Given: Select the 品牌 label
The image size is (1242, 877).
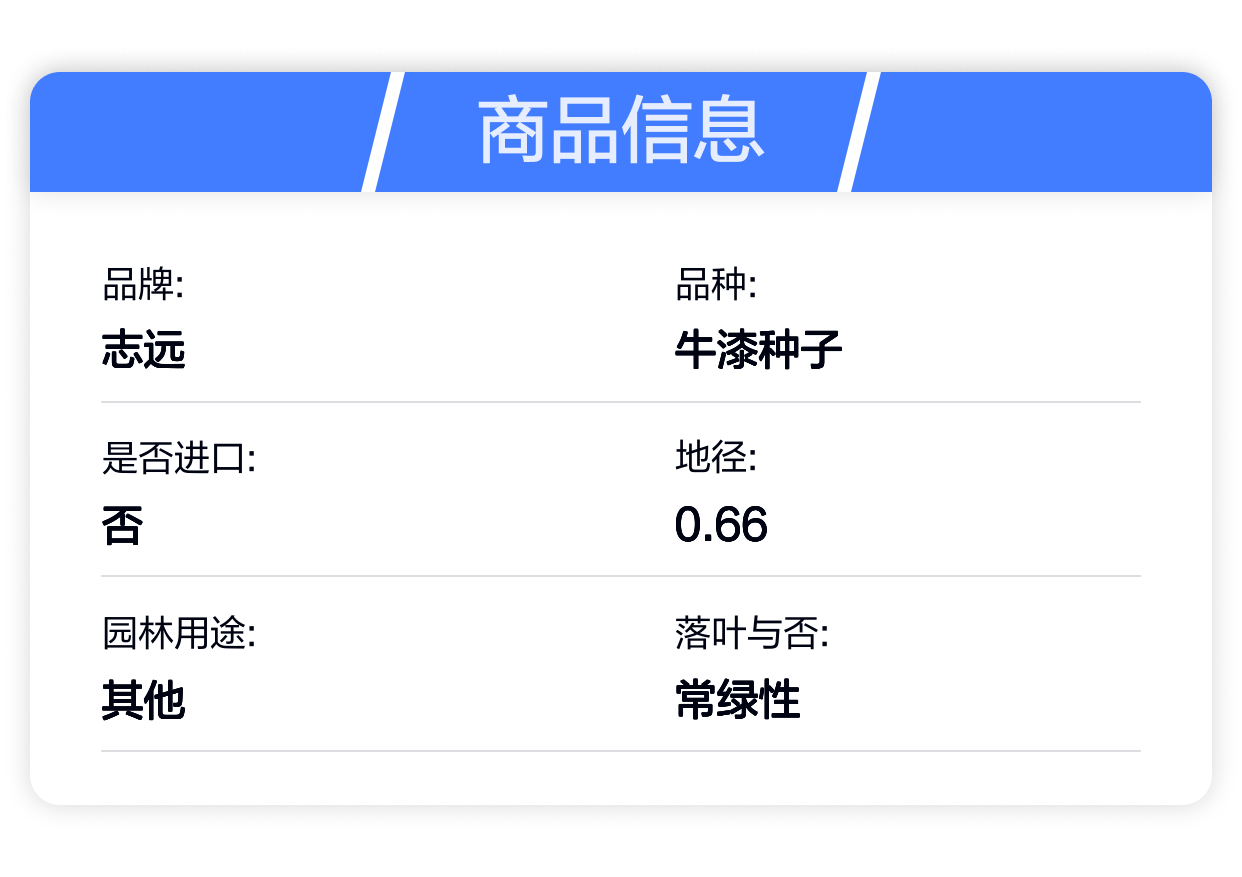Looking at the screenshot, I should click(143, 285).
